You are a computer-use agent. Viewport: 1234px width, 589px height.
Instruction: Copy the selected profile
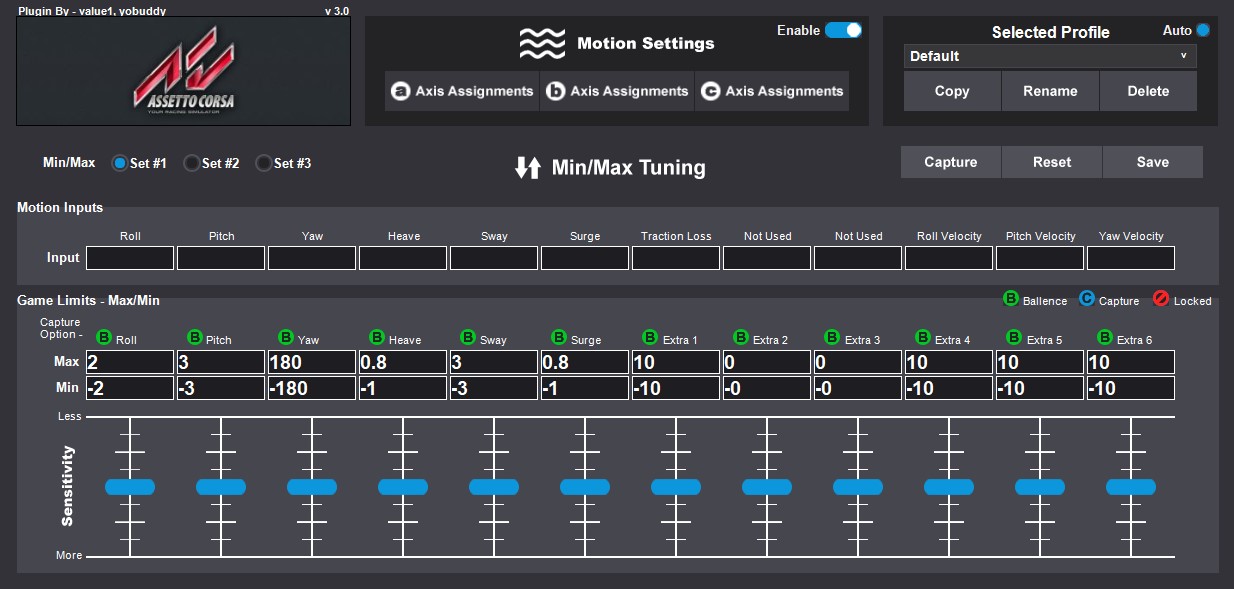(952, 91)
